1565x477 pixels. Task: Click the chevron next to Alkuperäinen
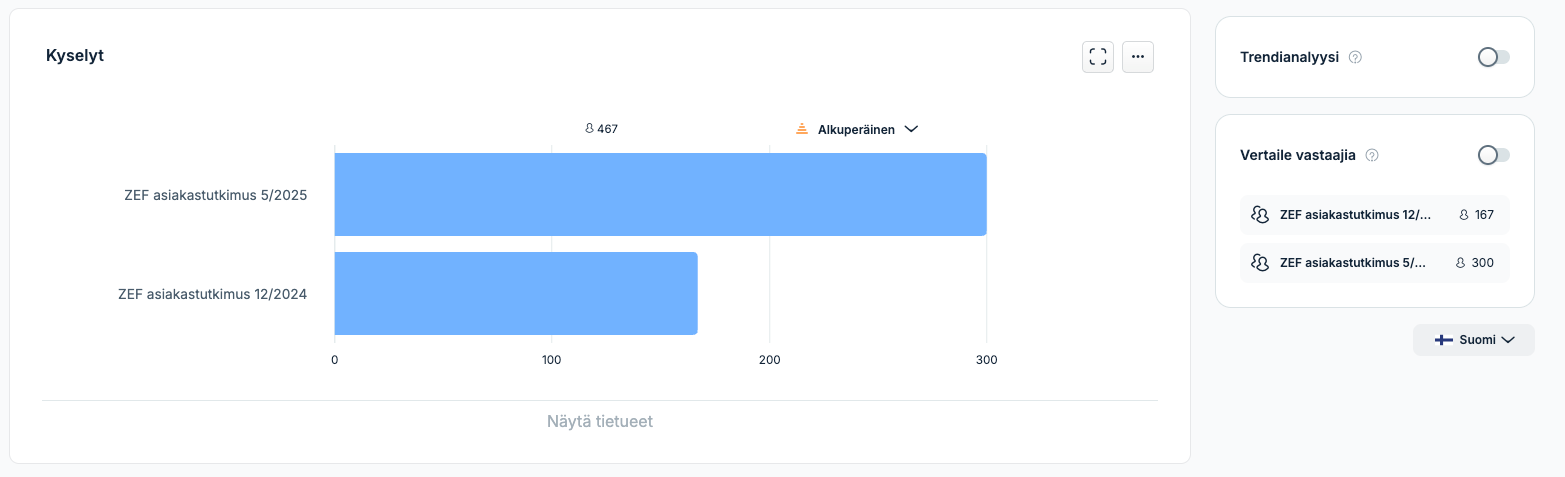[x=911, y=129]
